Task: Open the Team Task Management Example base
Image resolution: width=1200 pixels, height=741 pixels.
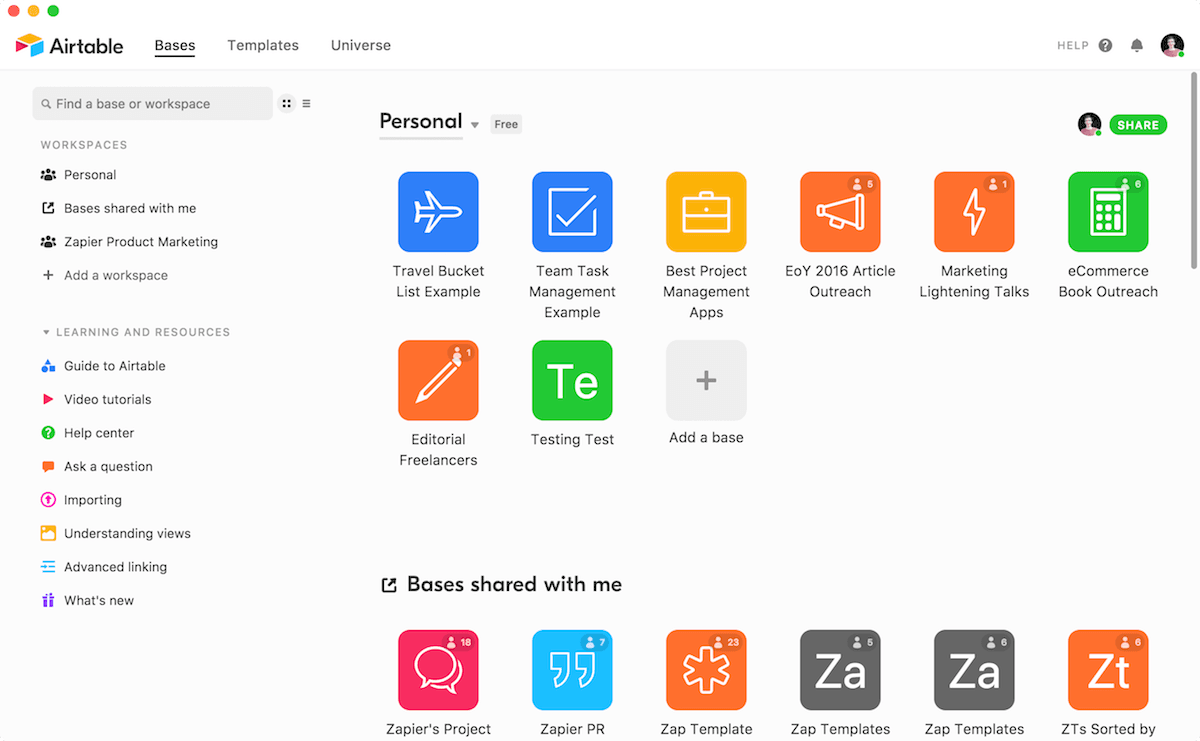Action: point(572,211)
